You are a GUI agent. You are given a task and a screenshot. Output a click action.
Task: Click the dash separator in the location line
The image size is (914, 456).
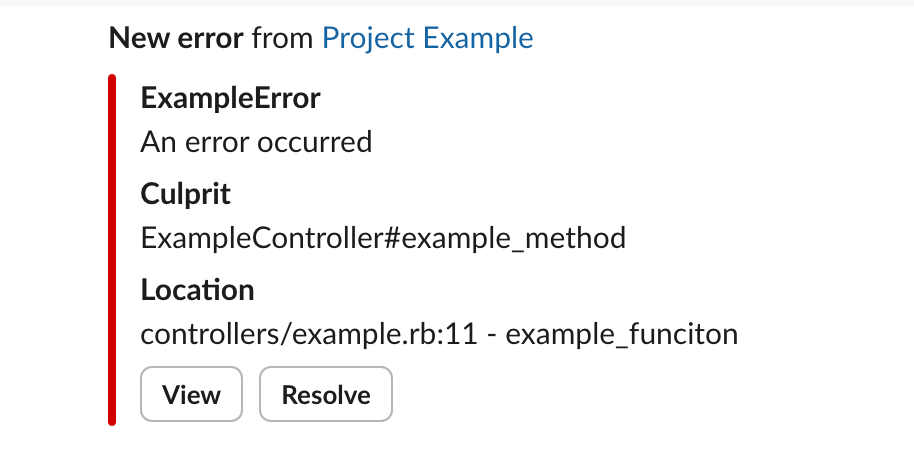(x=488, y=334)
